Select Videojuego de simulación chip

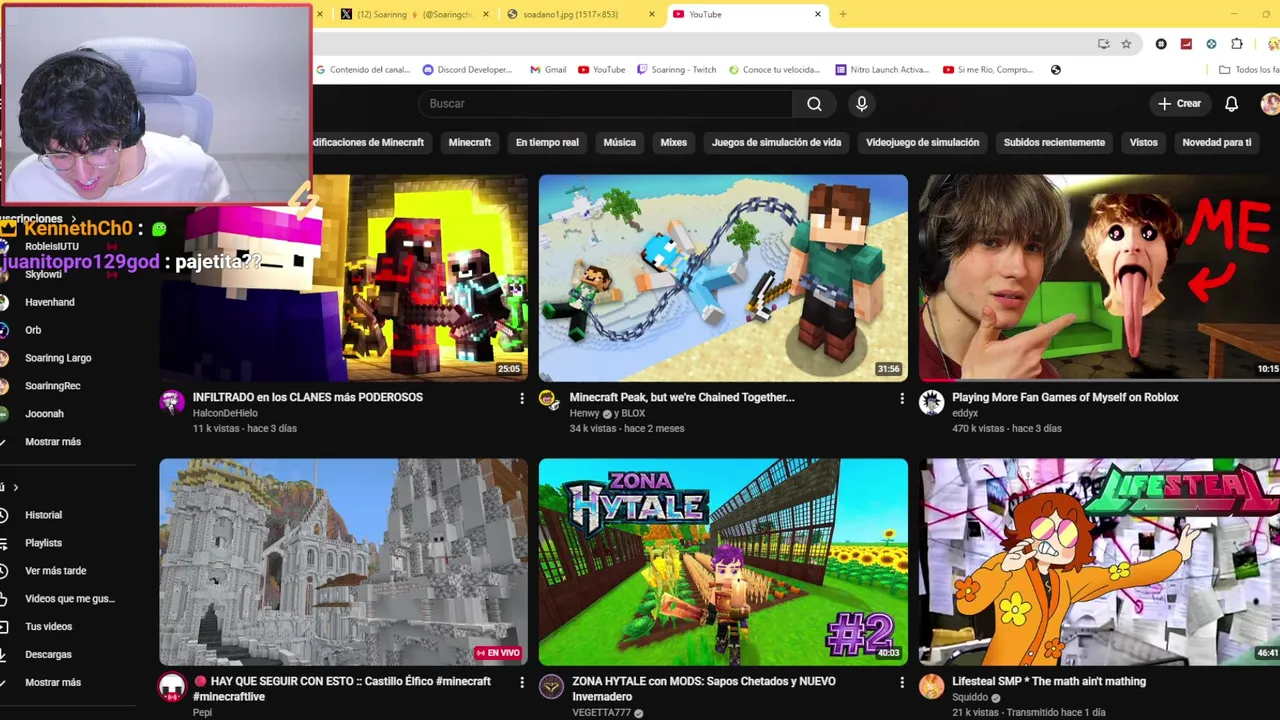[922, 142]
